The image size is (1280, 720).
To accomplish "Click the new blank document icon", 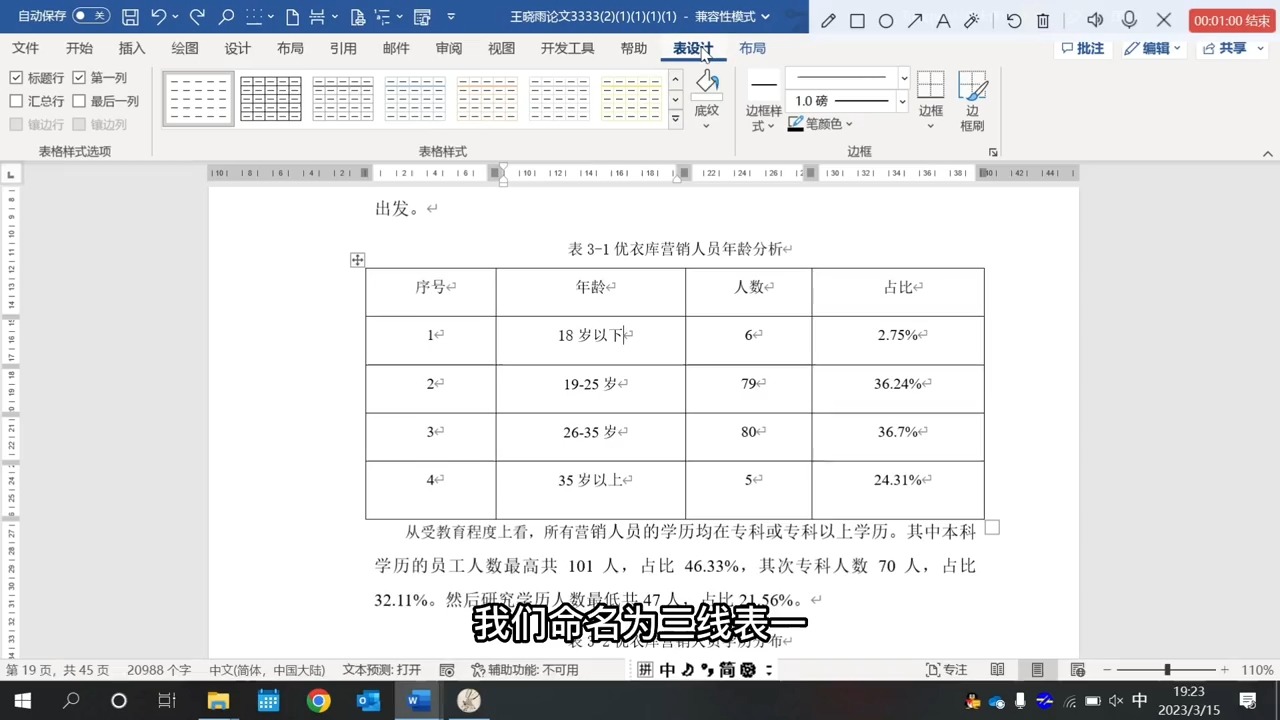I will [292, 17].
